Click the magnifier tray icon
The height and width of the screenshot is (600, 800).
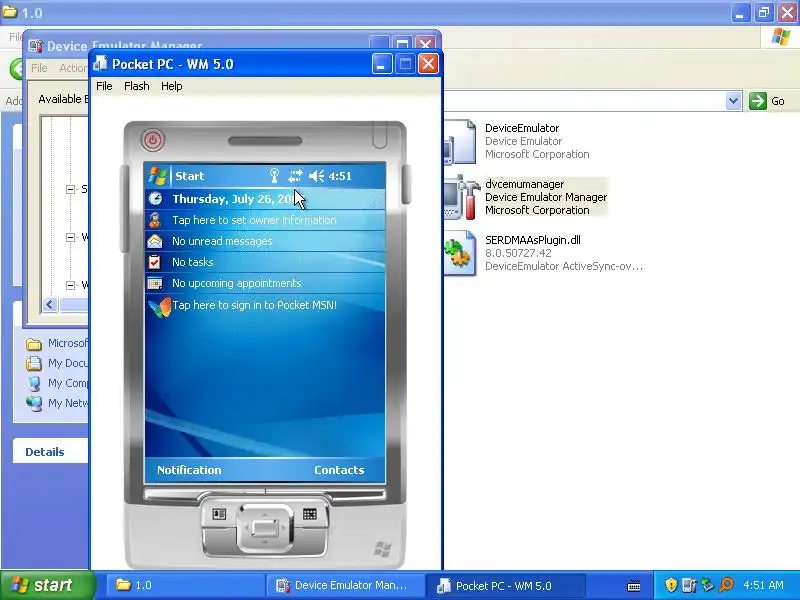click(x=726, y=585)
